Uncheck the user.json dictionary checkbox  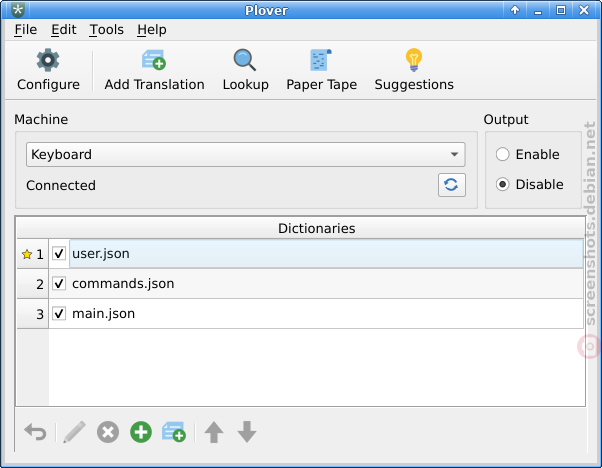(59, 253)
